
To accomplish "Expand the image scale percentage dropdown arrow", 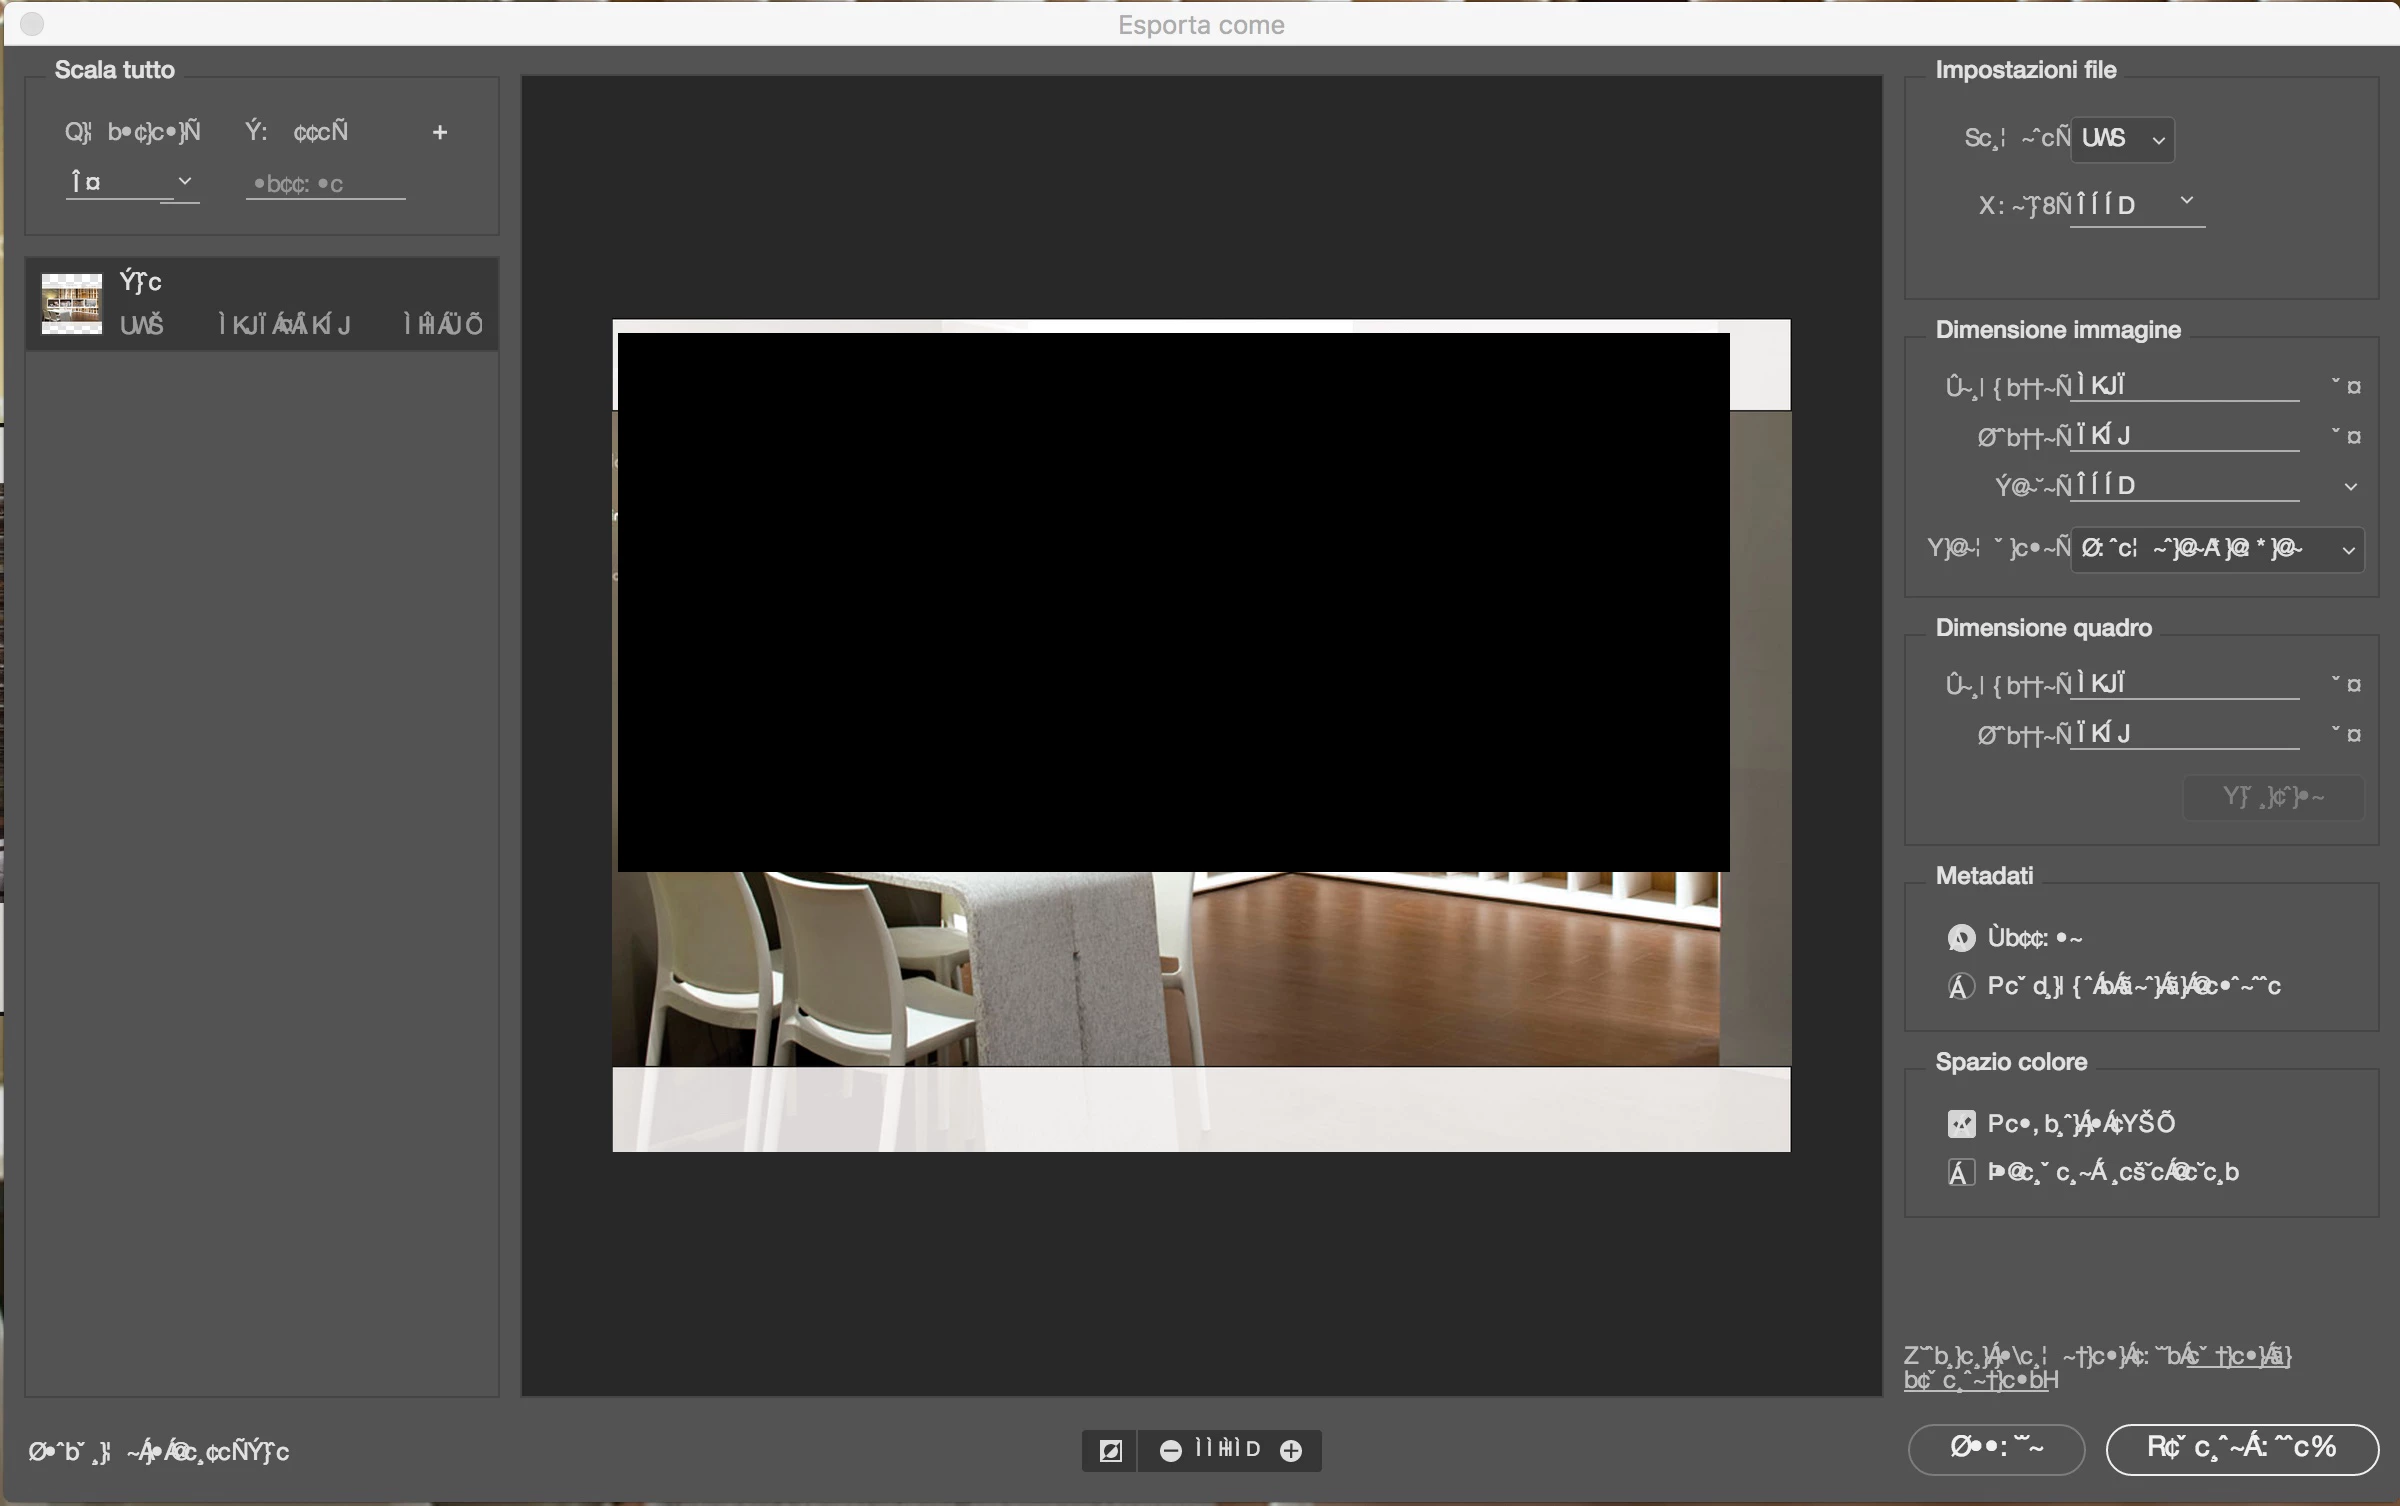I will (2350, 487).
